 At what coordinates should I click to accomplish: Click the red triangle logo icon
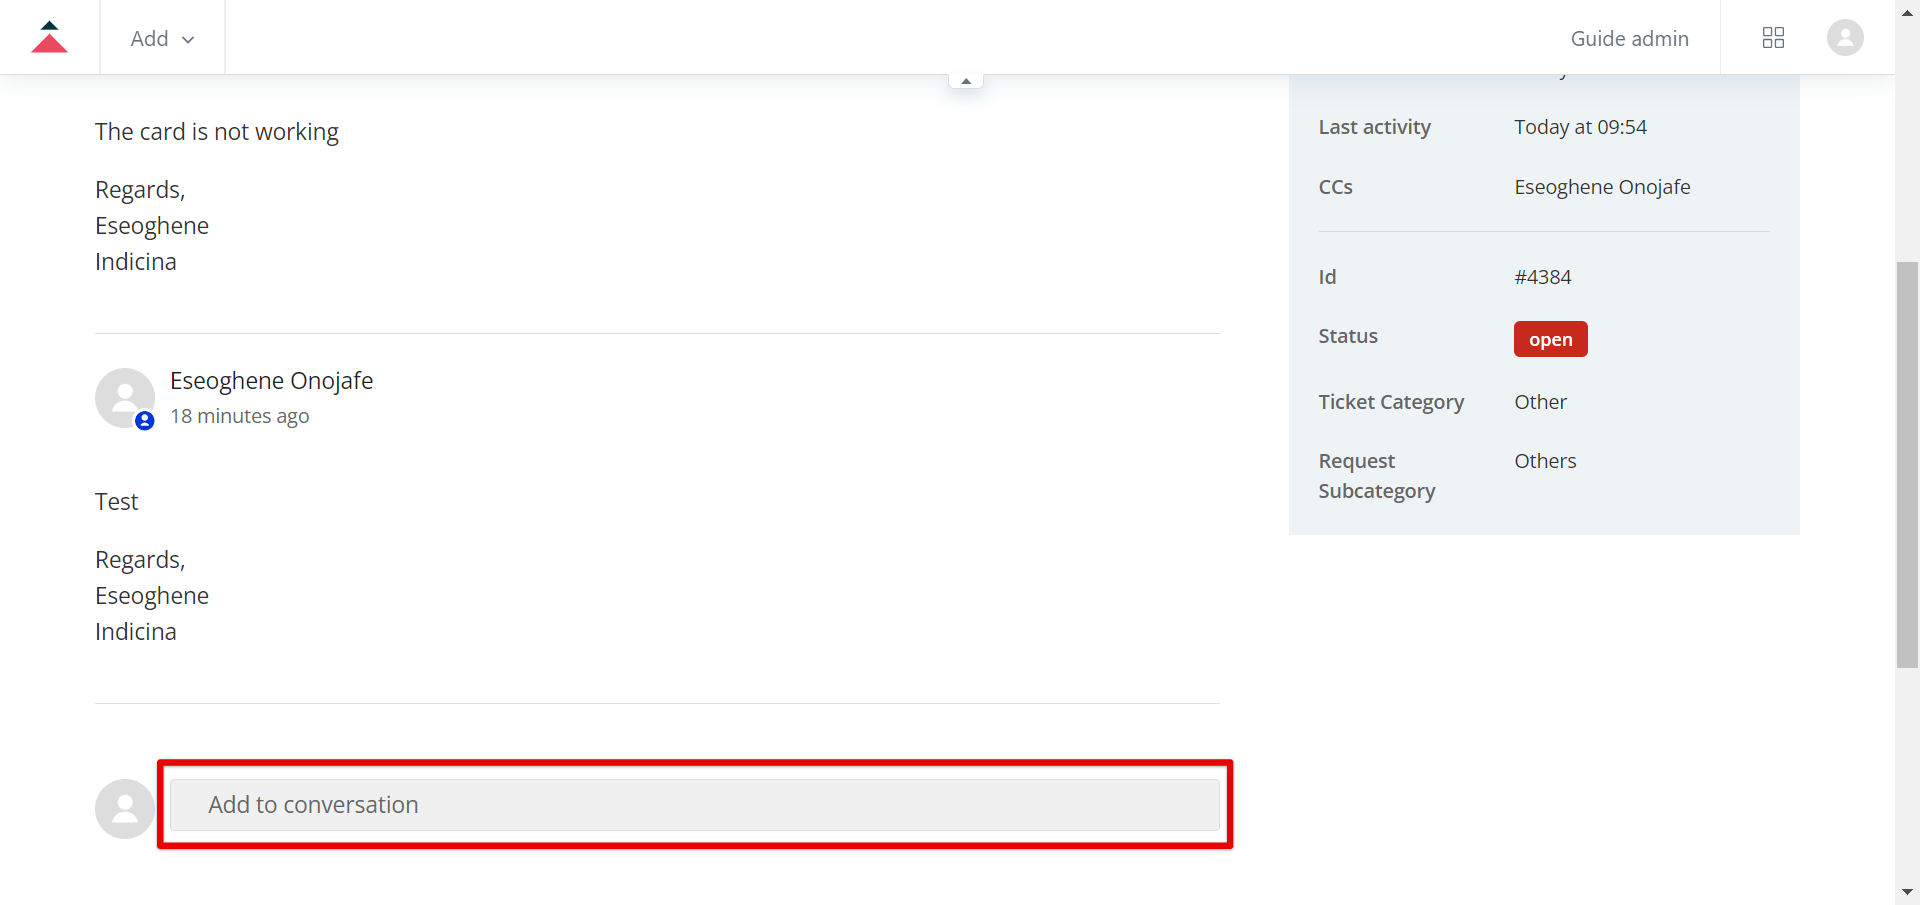click(49, 37)
